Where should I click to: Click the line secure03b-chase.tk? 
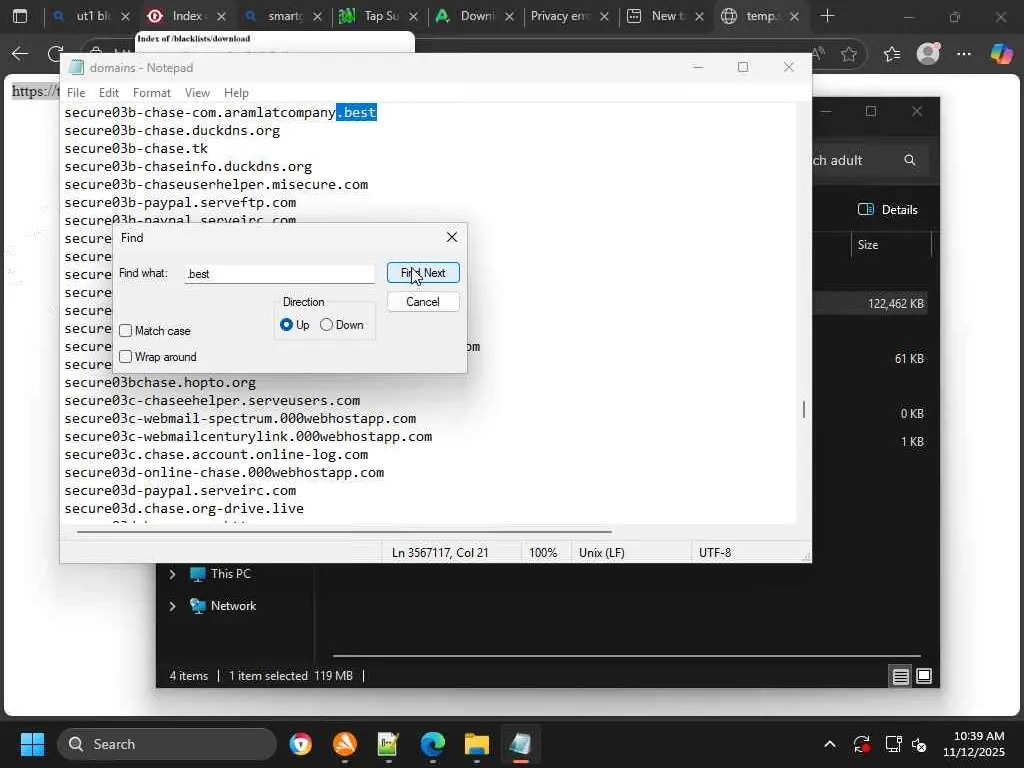click(x=136, y=149)
